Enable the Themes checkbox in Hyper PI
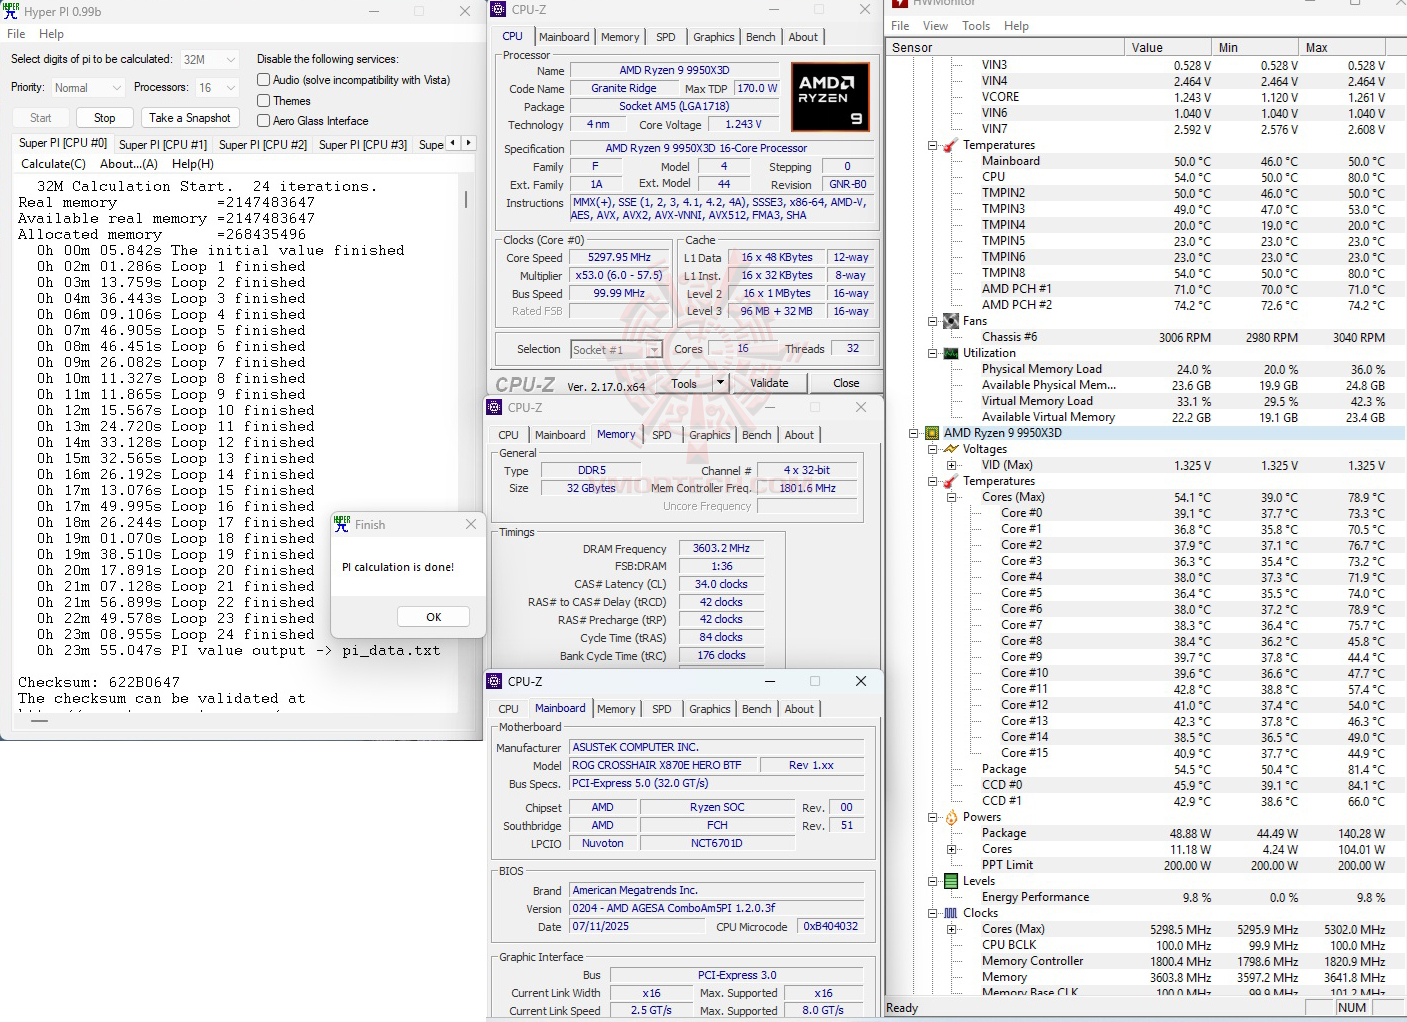This screenshot has height=1022, width=1407. 262,100
